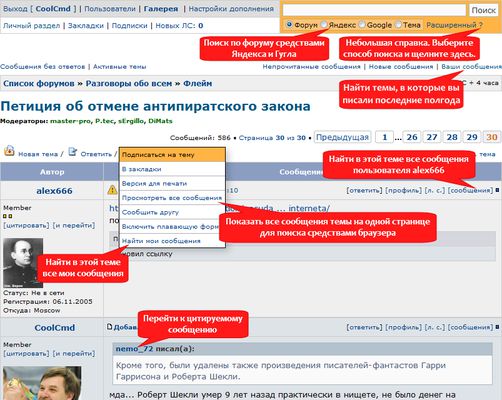Click the warning triangle icon in alex666's post

112,190
